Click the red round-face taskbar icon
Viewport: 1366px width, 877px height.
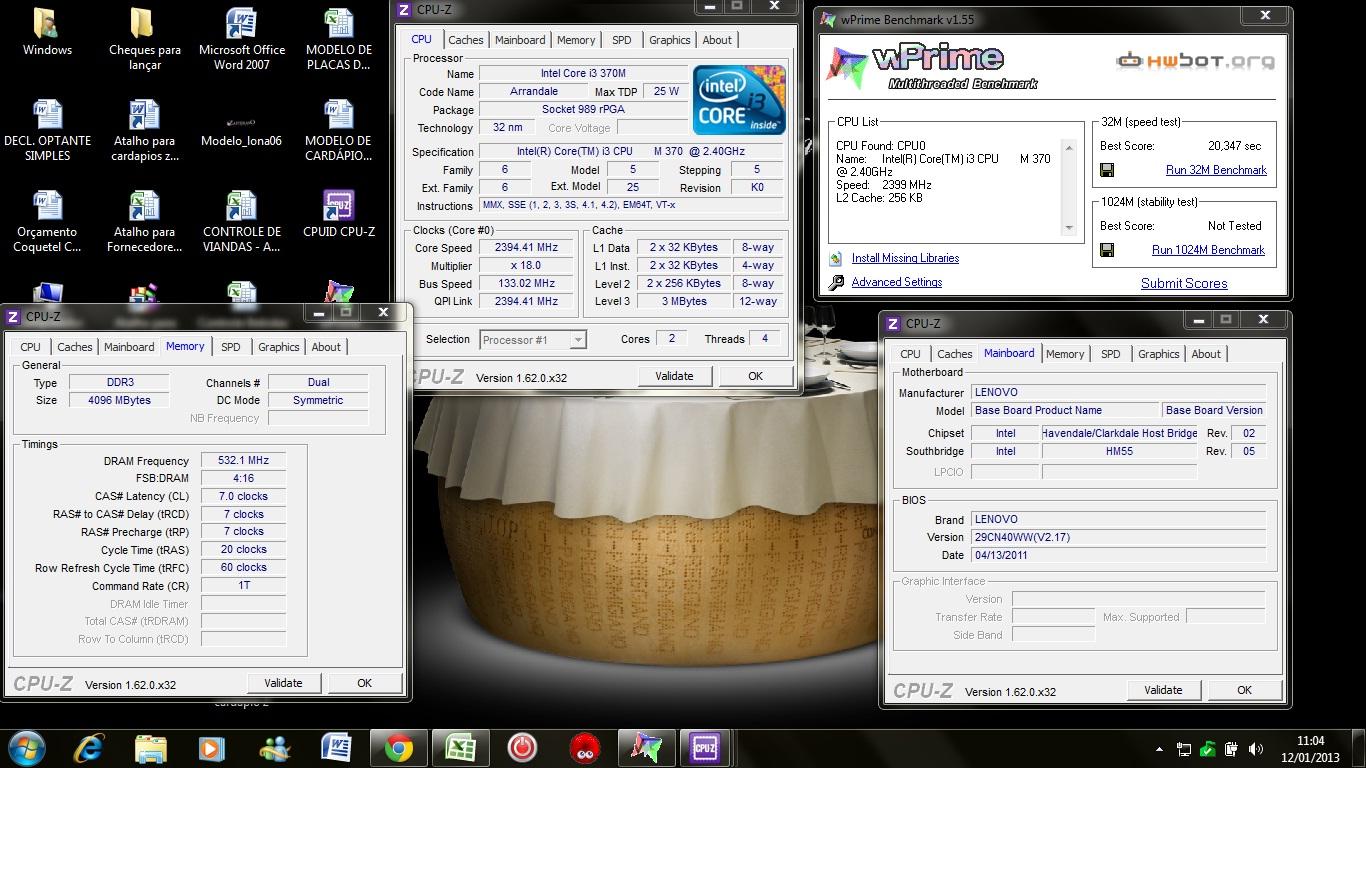(584, 748)
